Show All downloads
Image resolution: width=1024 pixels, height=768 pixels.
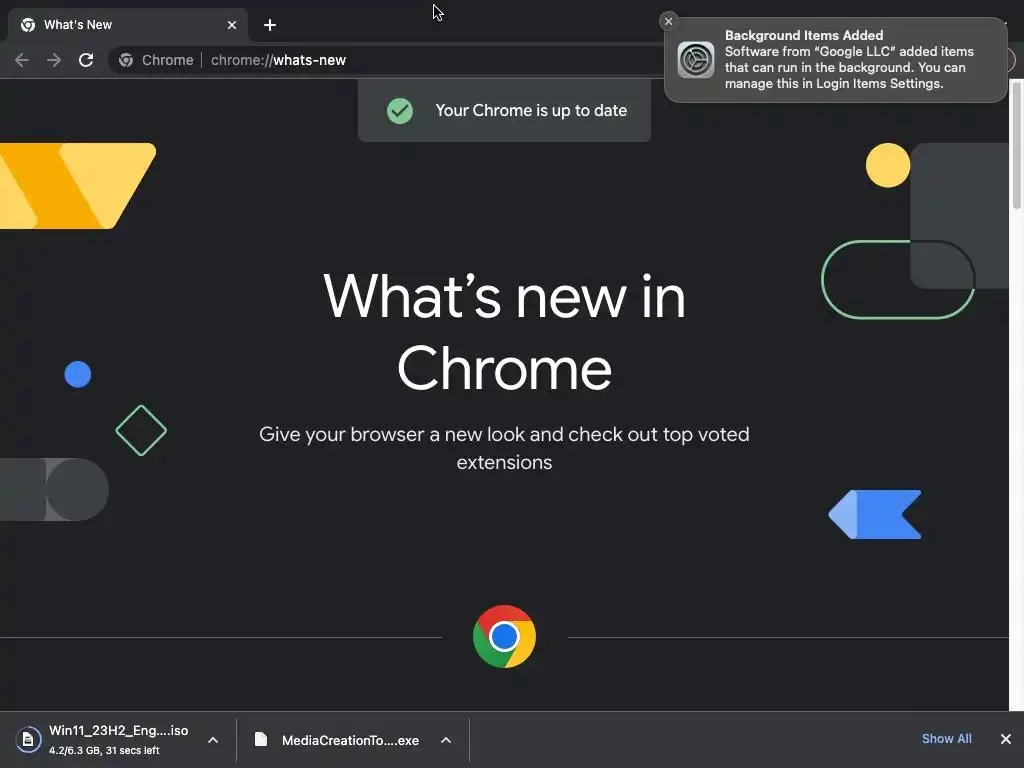946,739
